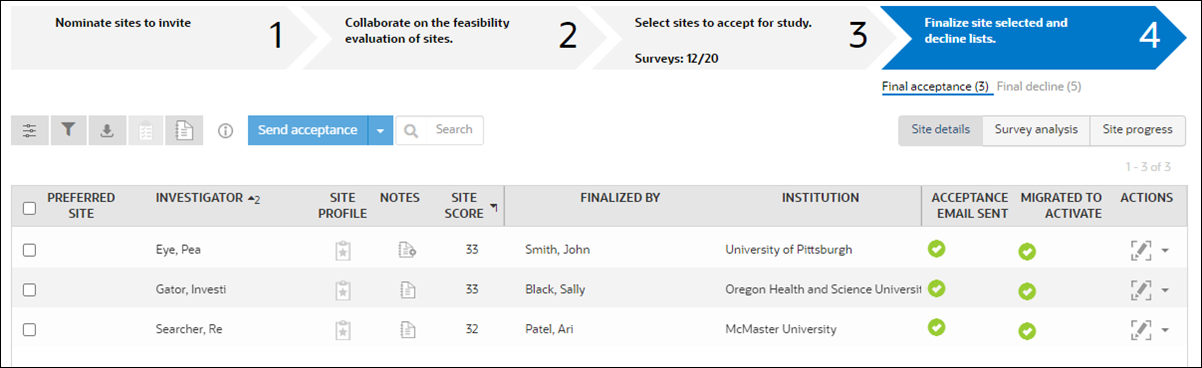Click edit action icon for Searcher, Re
Image resolution: width=1202 pixels, height=368 pixels.
point(1139,329)
